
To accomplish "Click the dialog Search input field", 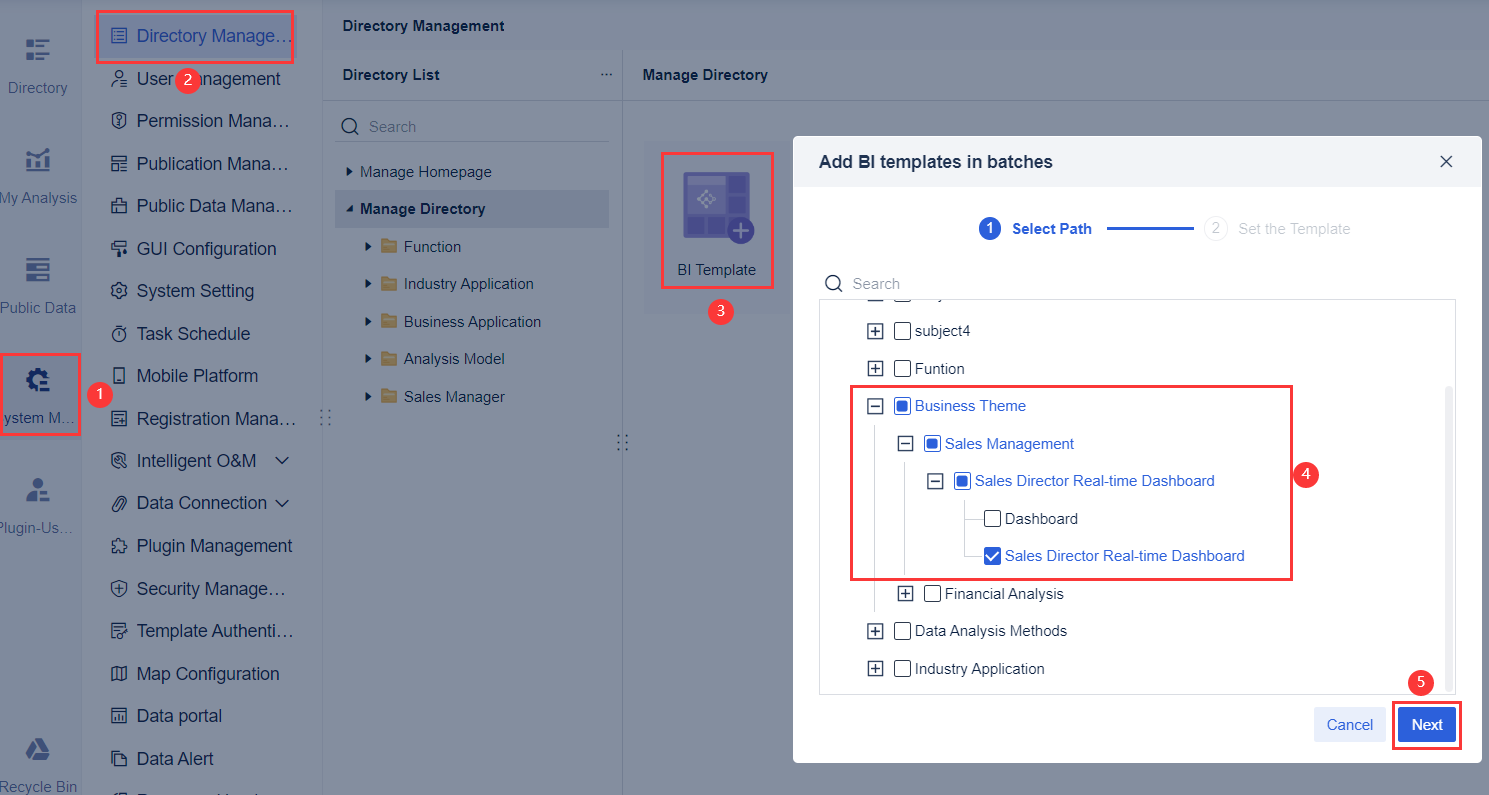I will pyautogui.click(x=1137, y=284).
